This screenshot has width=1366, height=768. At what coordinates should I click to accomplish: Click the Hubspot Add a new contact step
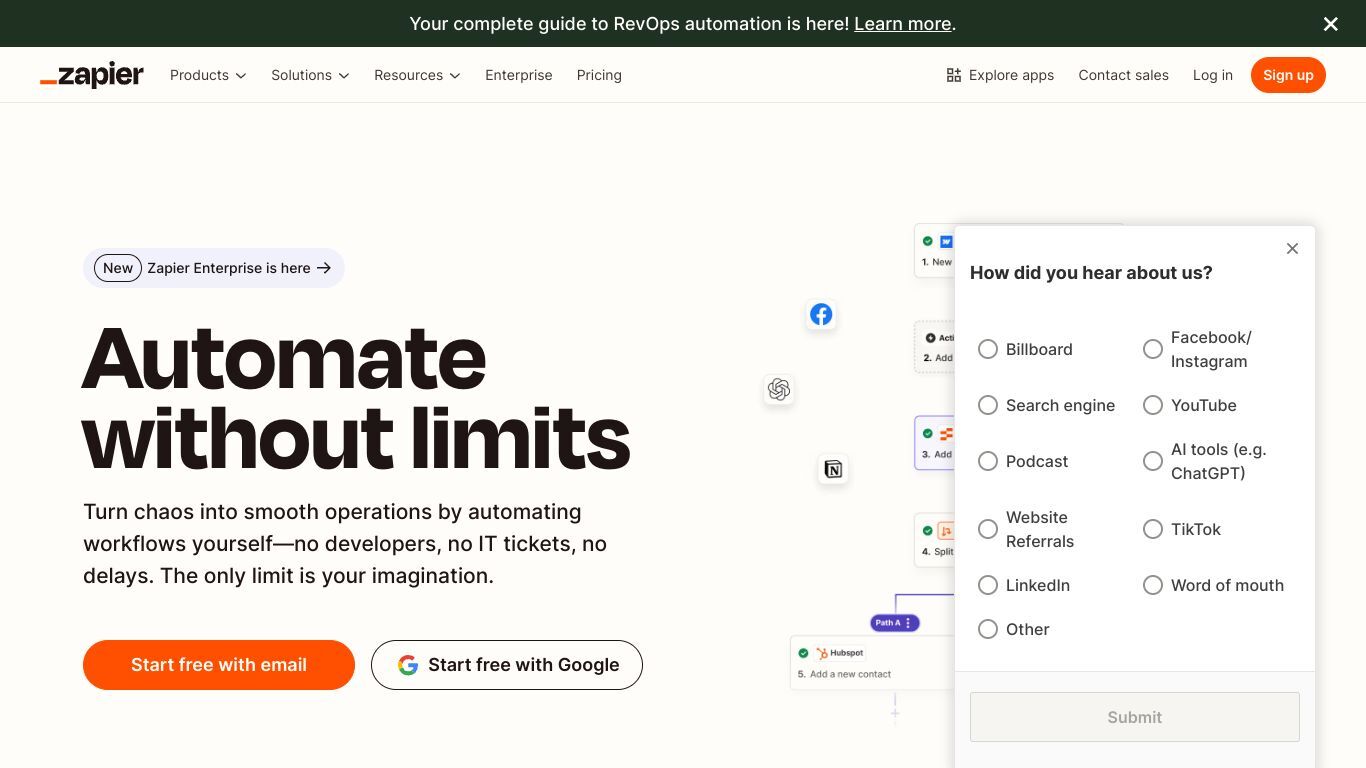coord(872,663)
